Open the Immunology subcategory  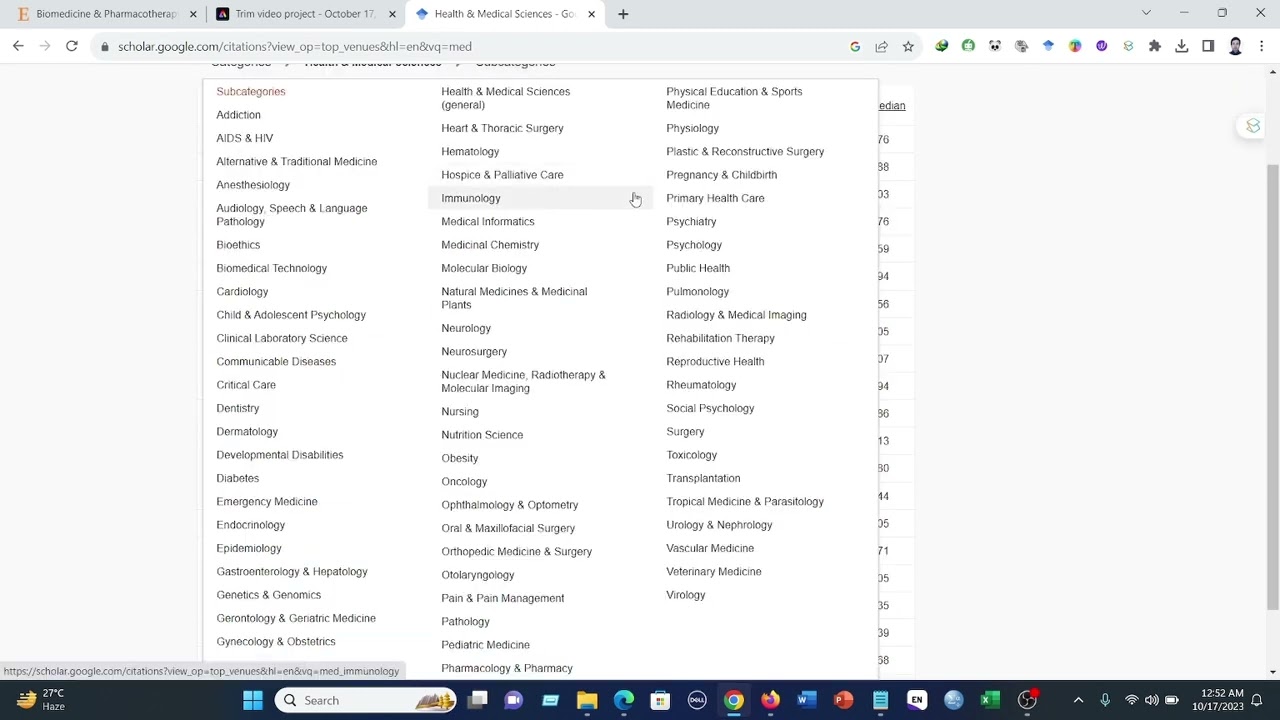[470, 198]
